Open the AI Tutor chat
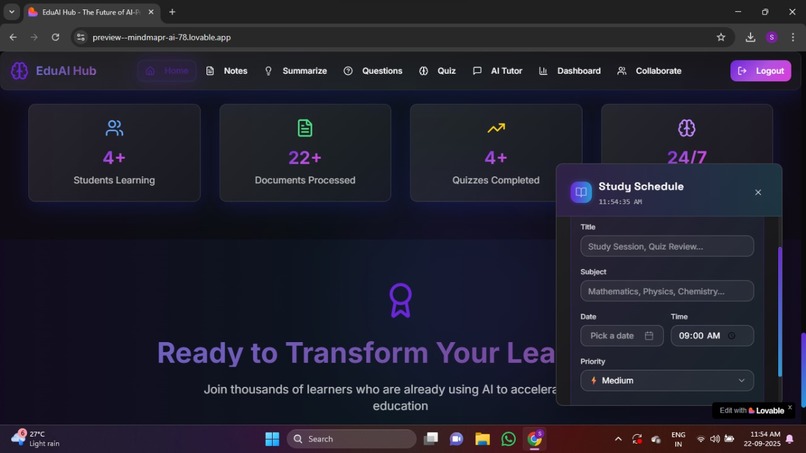806x453 pixels. [497, 71]
